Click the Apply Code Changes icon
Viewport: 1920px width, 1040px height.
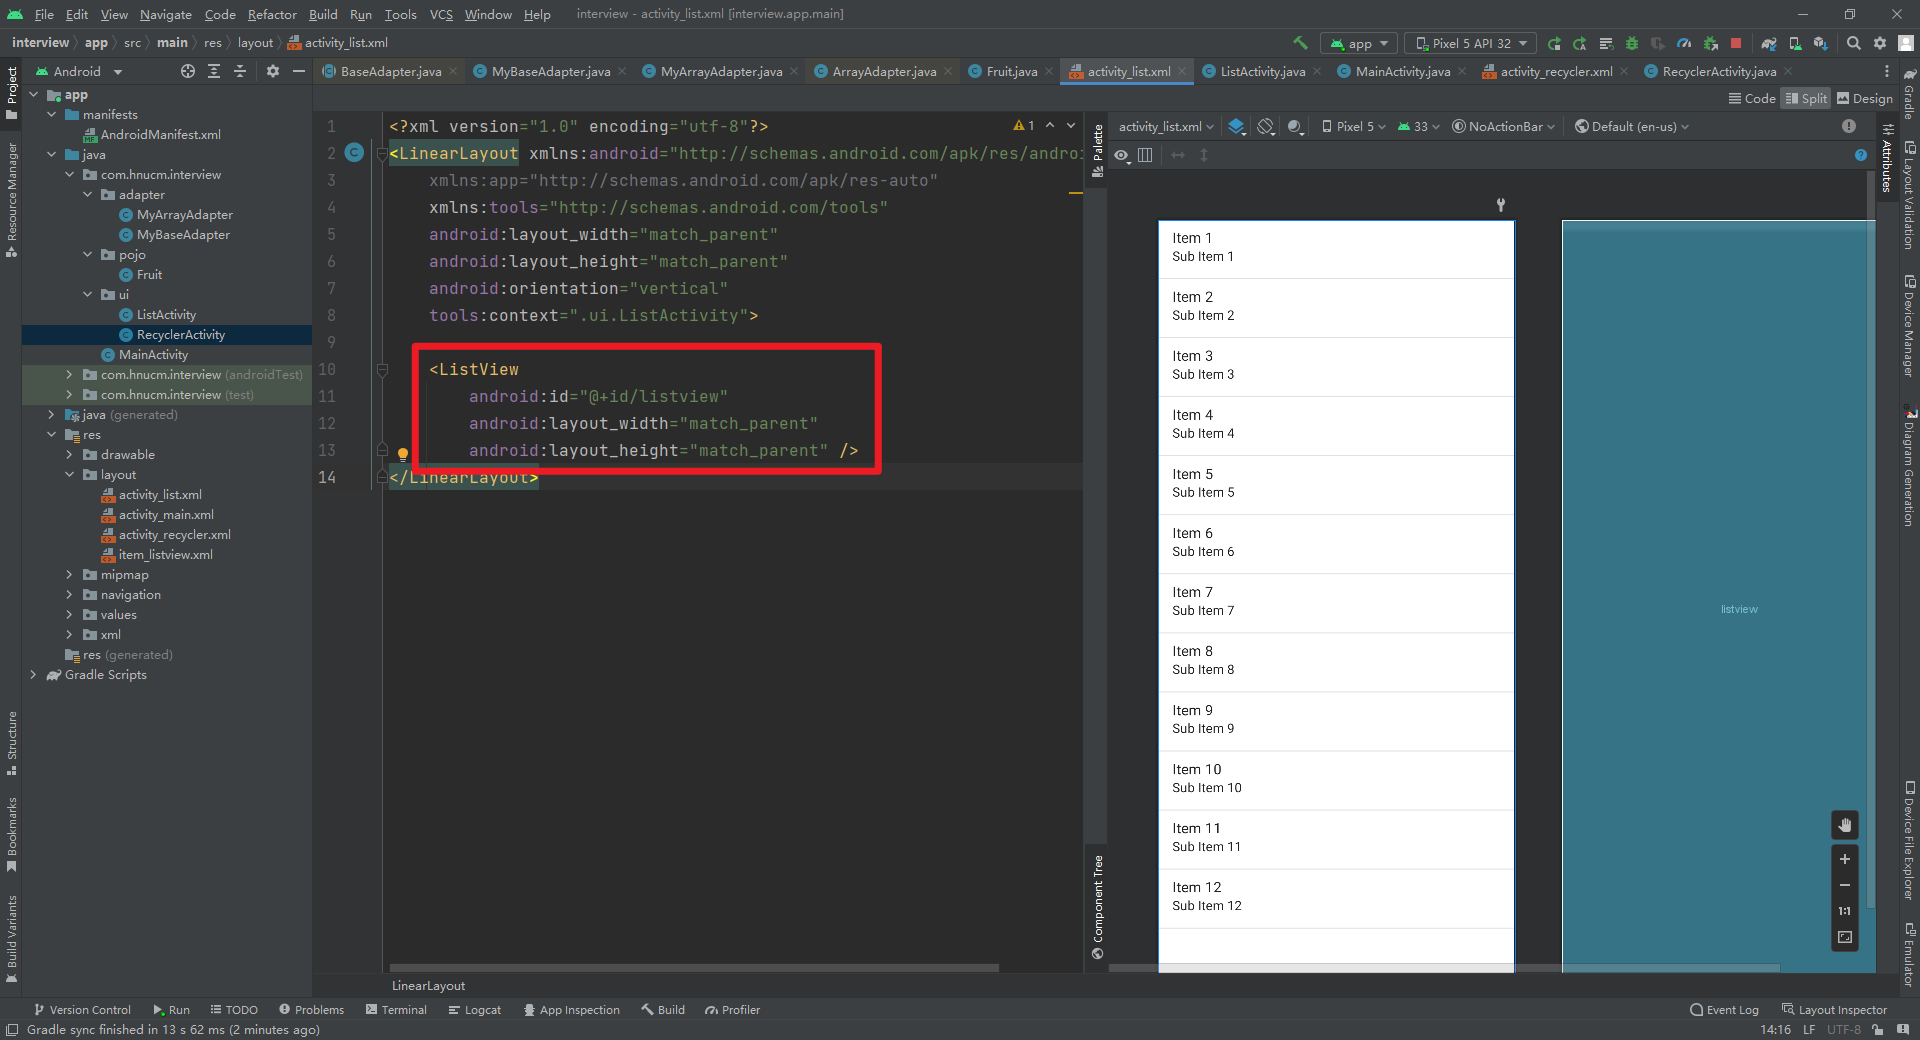tap(1606, 43)
